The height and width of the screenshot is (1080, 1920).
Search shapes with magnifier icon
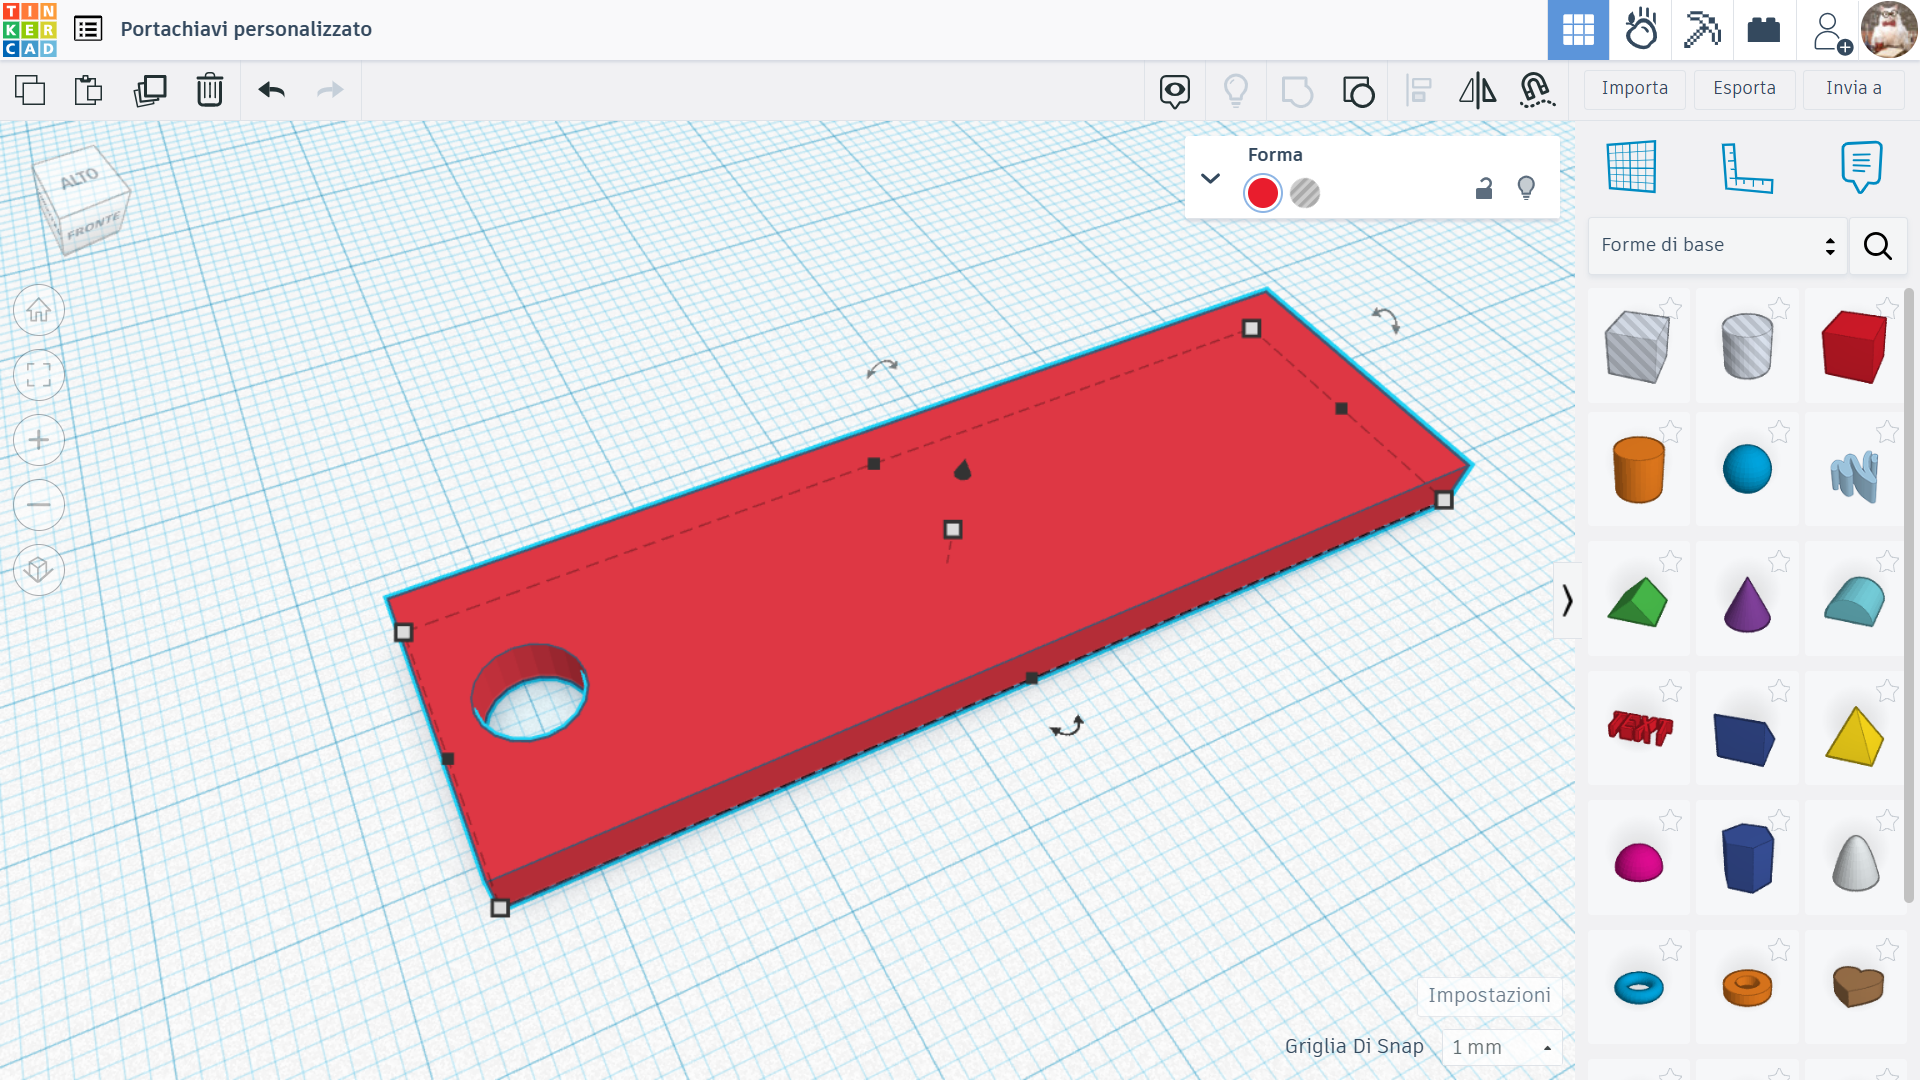pyautogui.click(x=1878, y=246)
